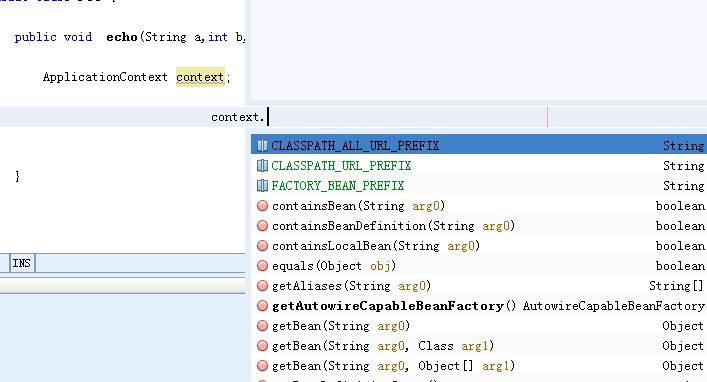Place cursor after context. in the editor
Viewport: 707px width, 382px height.
pyautogui.click(x=268, y=117)
